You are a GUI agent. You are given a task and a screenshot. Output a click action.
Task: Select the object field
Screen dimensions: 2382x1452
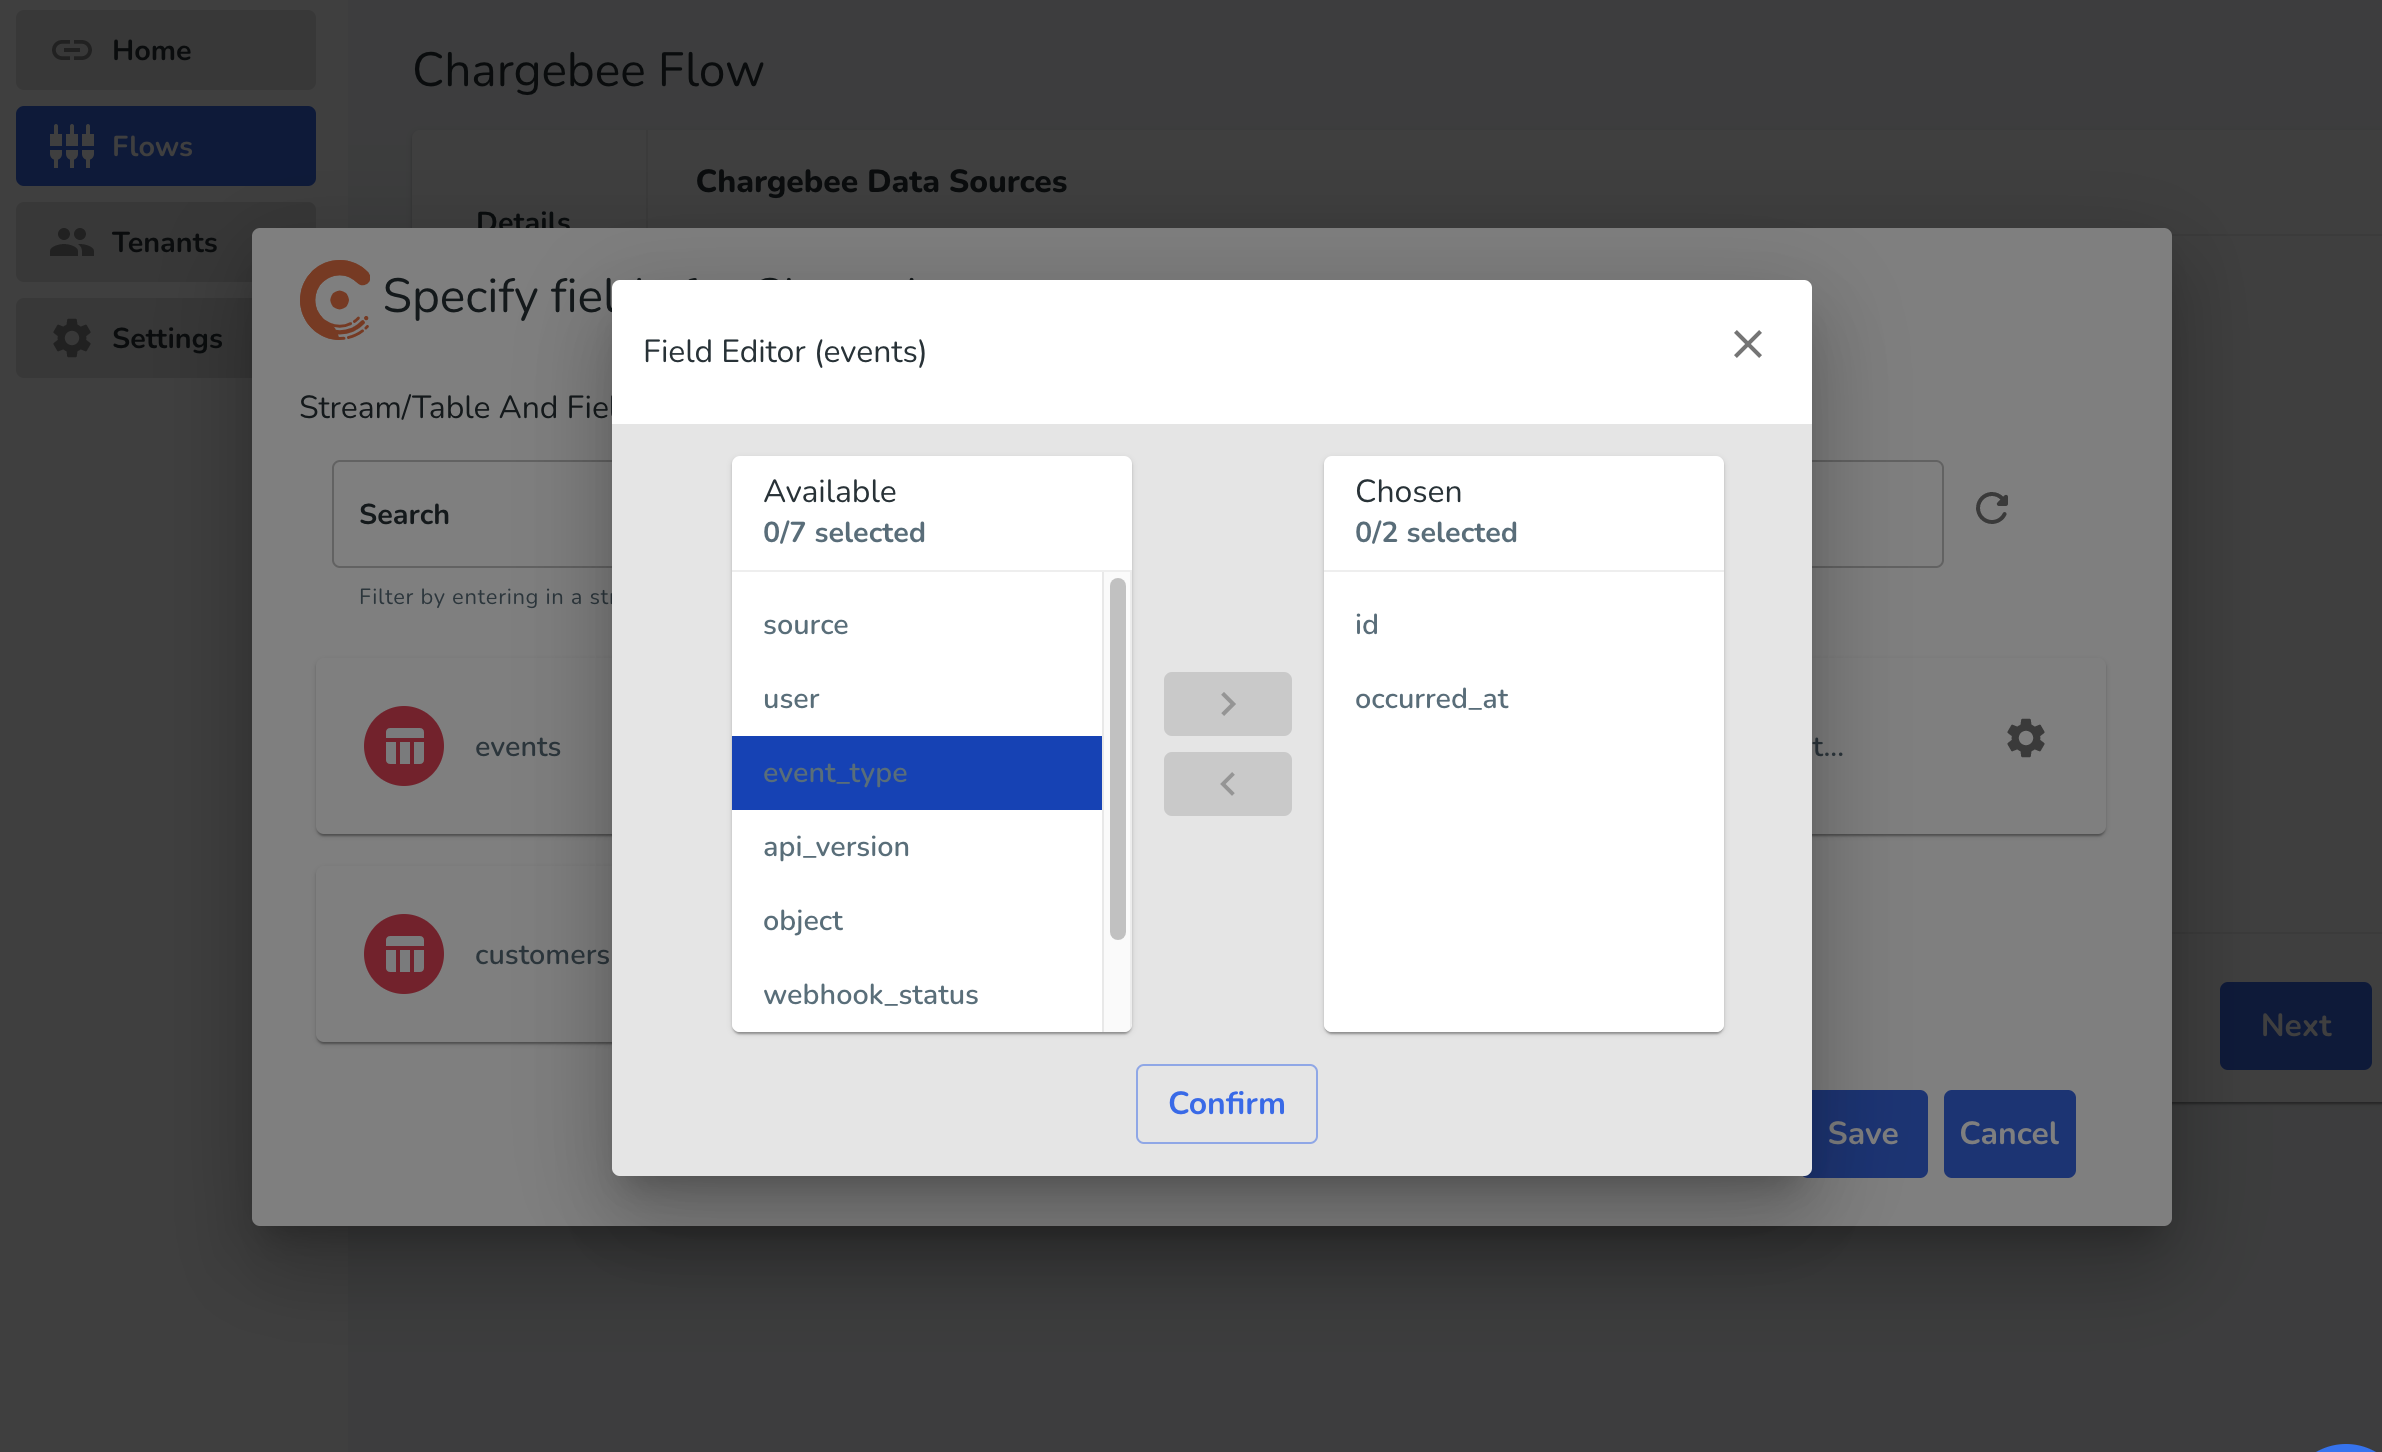[917, 921]
